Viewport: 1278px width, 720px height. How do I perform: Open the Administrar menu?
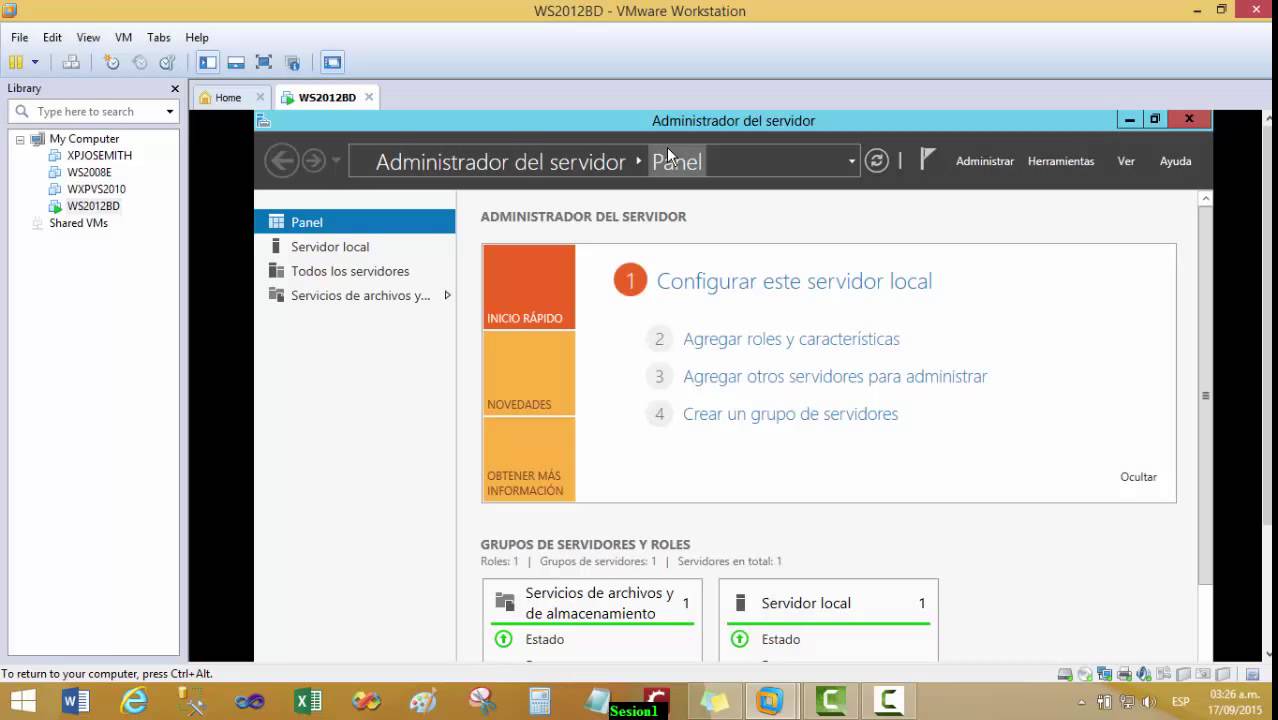tap(984, 161)
